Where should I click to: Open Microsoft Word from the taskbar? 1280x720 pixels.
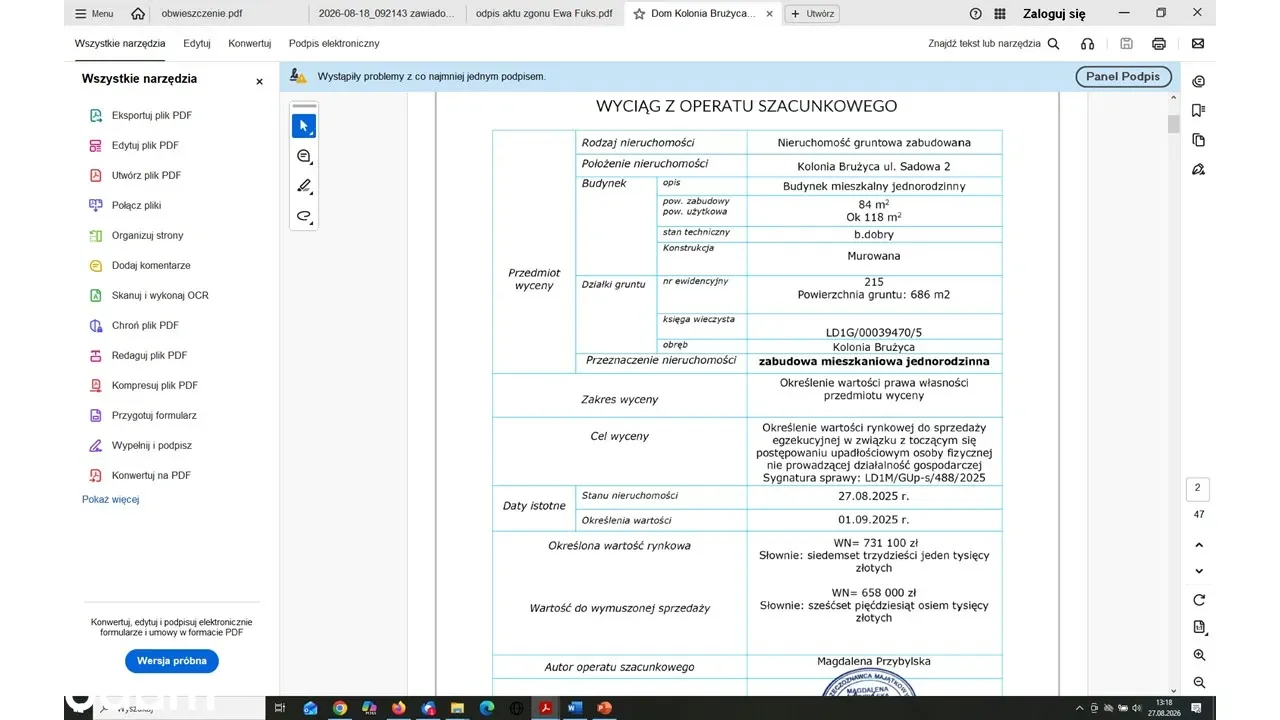point(575,708)
